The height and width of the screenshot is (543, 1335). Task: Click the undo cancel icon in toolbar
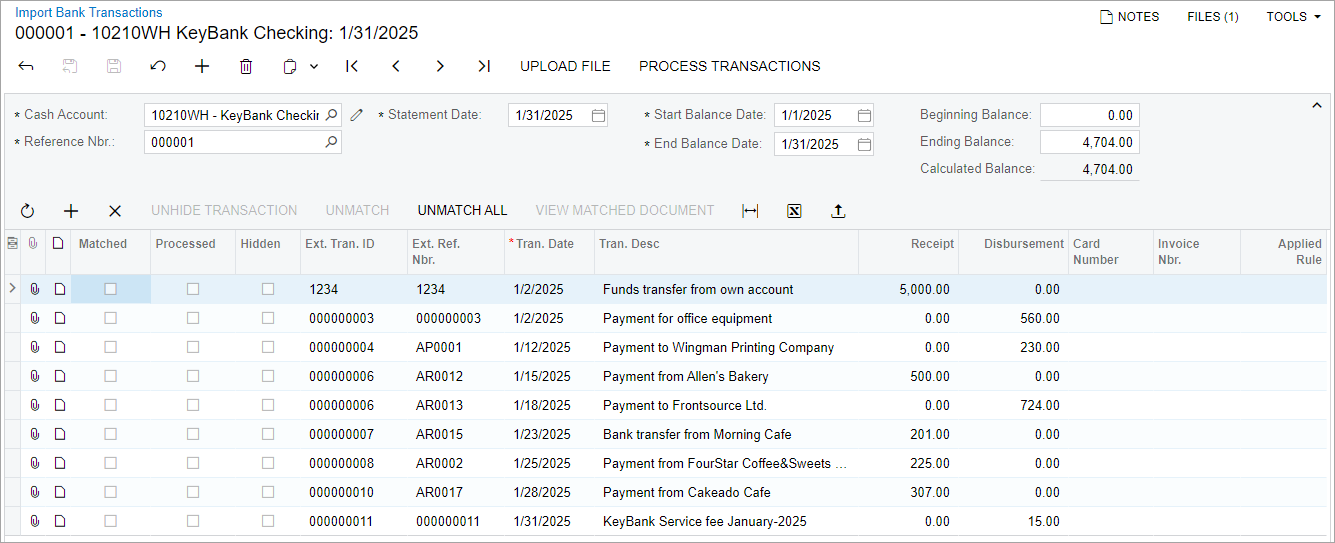[x=158, y=67]
